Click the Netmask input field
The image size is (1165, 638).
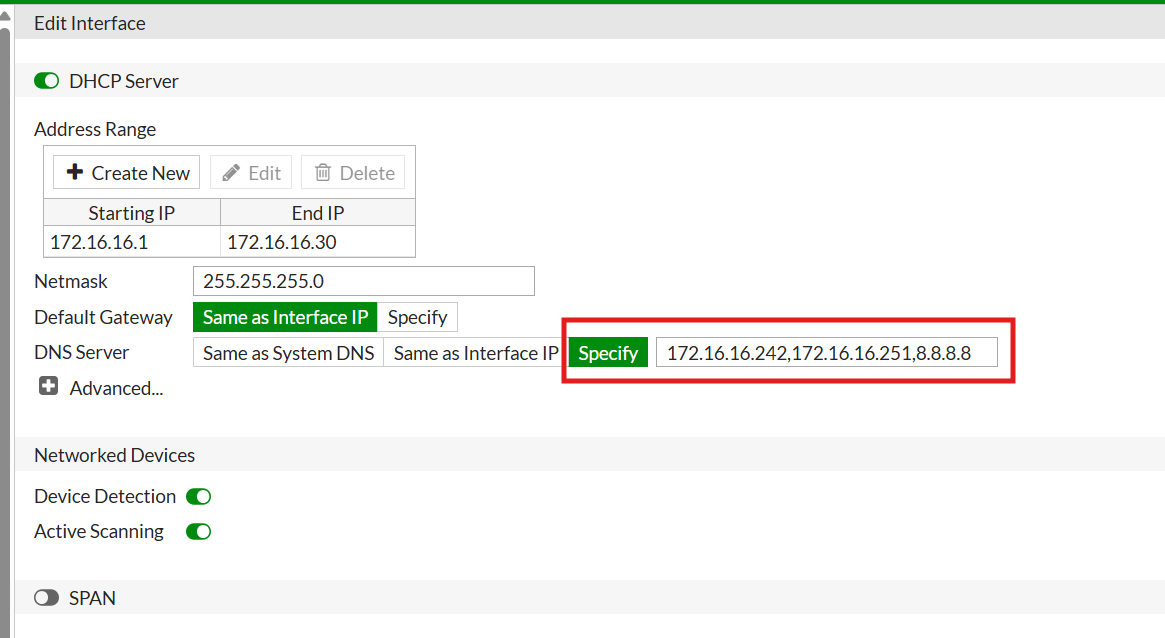363,281
